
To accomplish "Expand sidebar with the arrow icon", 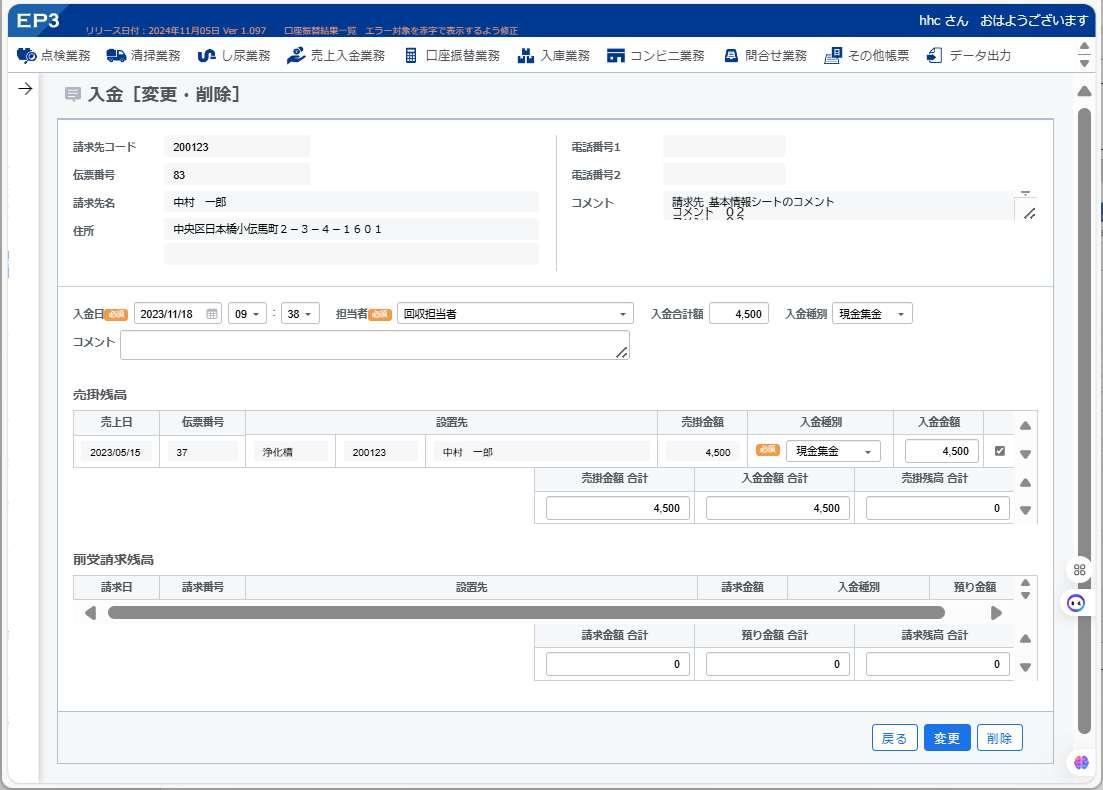I will (x=25, y=89).
